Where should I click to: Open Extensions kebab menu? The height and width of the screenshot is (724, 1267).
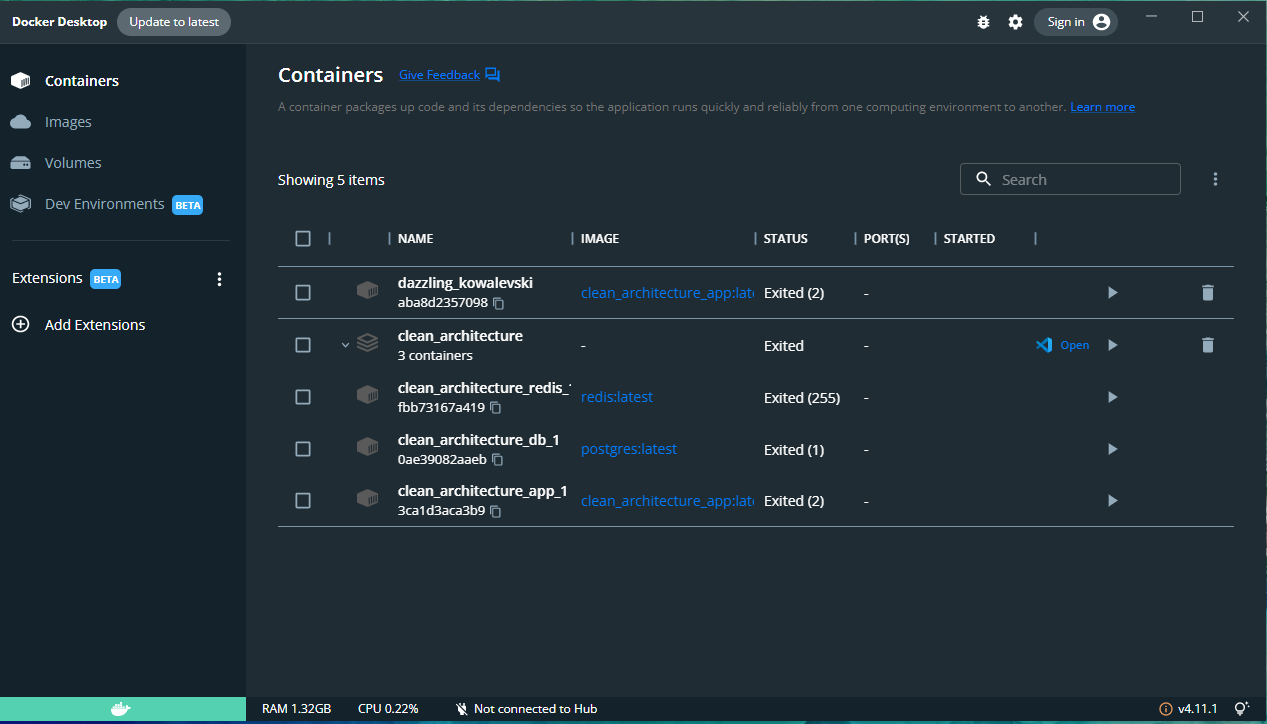220,279
